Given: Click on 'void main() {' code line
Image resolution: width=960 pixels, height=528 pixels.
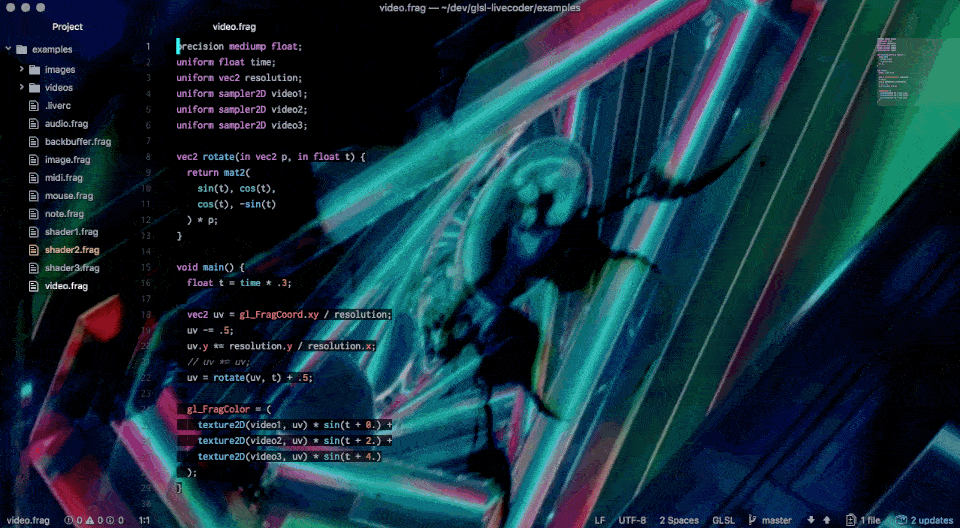Looking at the screenshot, I should [211, 267].
